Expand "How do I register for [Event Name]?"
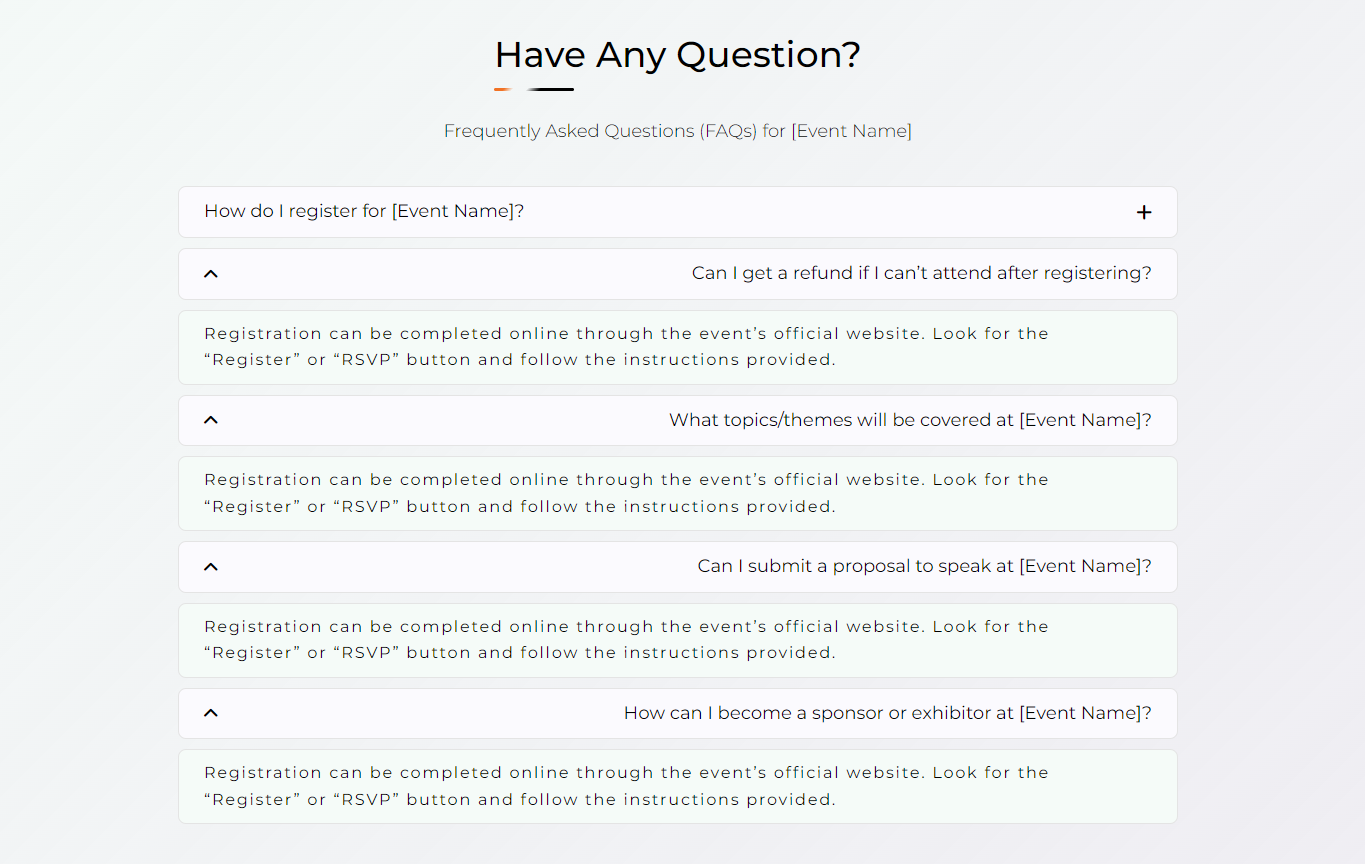Viewport: 1365px width, 864px height. click(364, 212)
